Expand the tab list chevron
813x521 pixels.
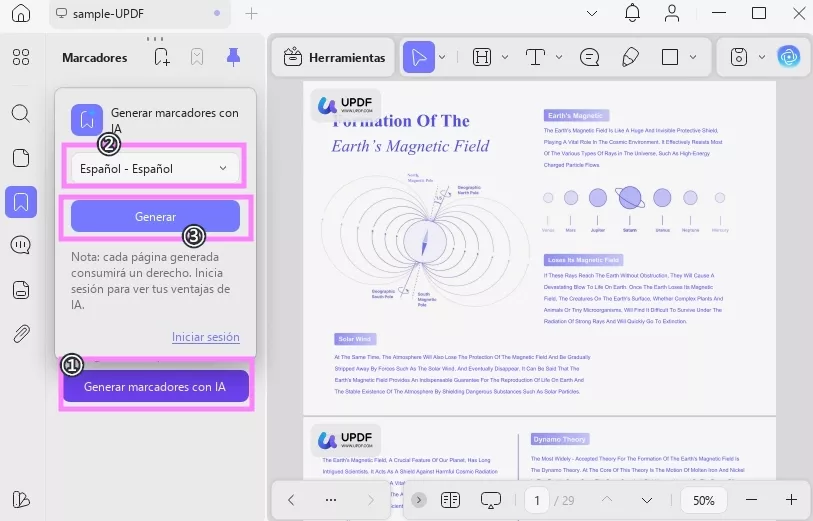point(592,14)
